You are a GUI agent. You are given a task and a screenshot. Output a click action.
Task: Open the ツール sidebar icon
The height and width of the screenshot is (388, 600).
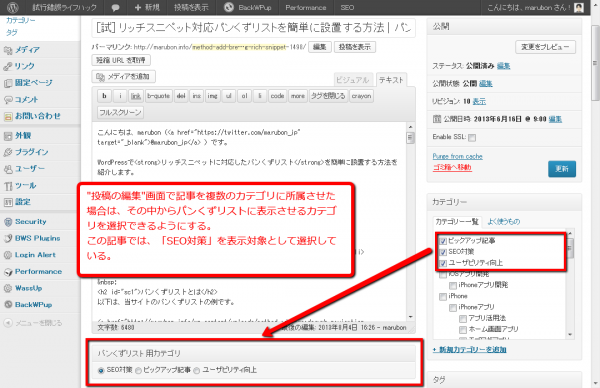point(8,186)
